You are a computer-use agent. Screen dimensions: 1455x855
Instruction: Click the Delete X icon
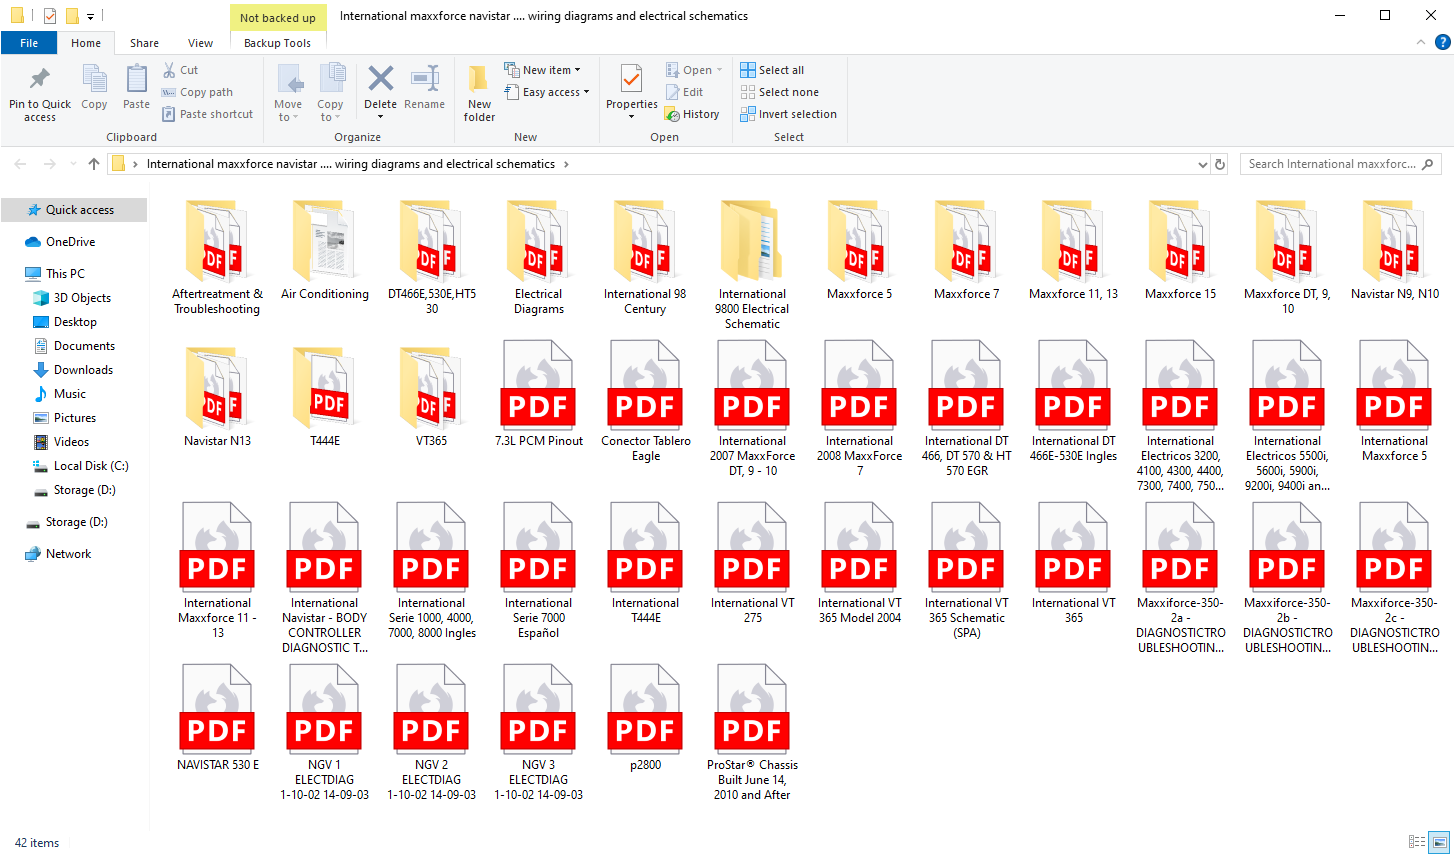click(380, 78)
